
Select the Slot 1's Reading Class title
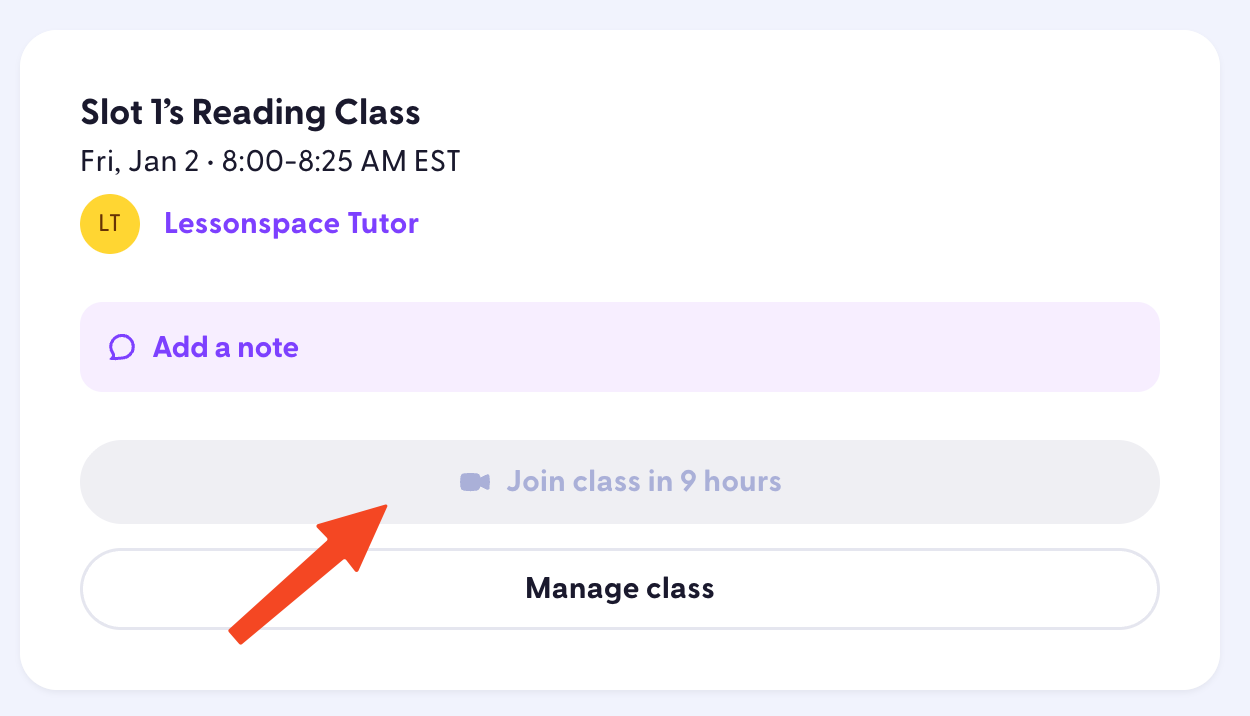coord(250,113)
